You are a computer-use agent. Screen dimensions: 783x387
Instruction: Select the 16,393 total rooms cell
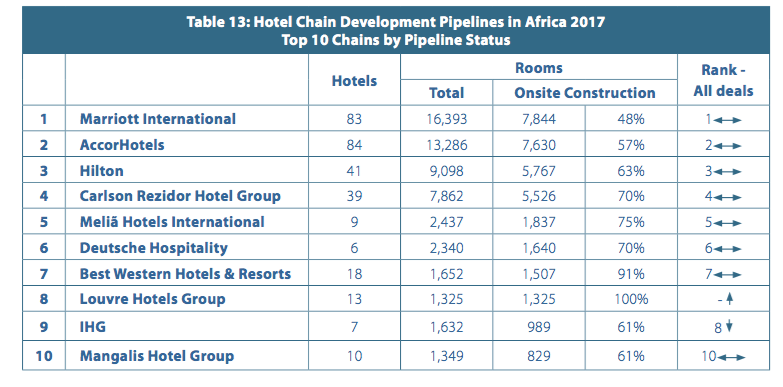coord(446,119)
